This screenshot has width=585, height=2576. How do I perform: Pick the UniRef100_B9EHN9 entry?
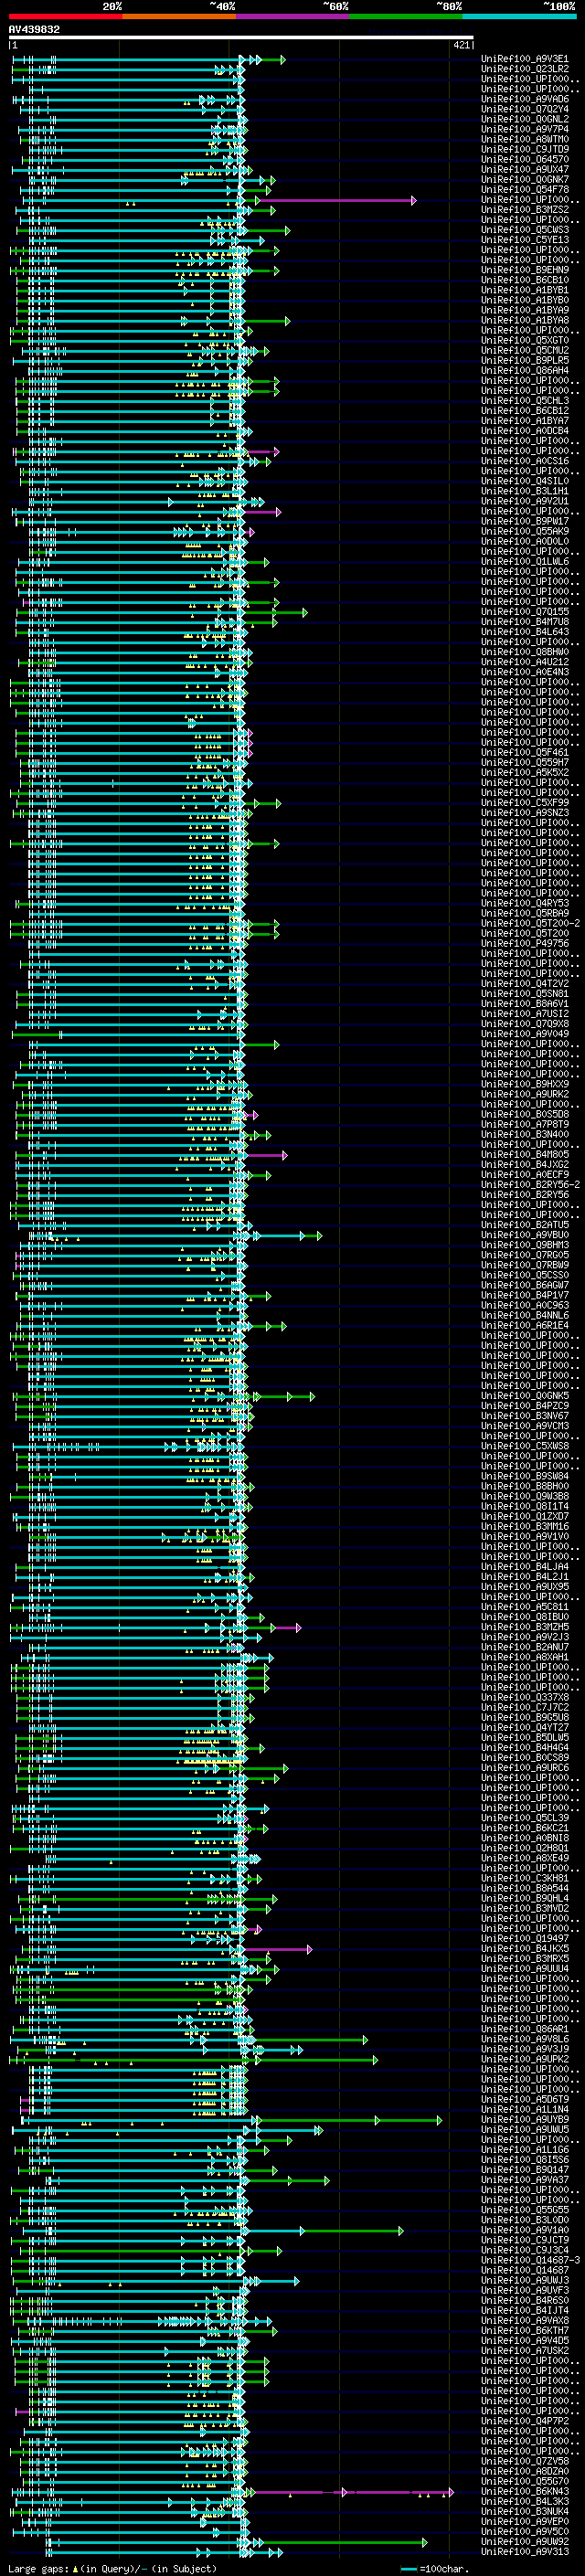(525, 270)
